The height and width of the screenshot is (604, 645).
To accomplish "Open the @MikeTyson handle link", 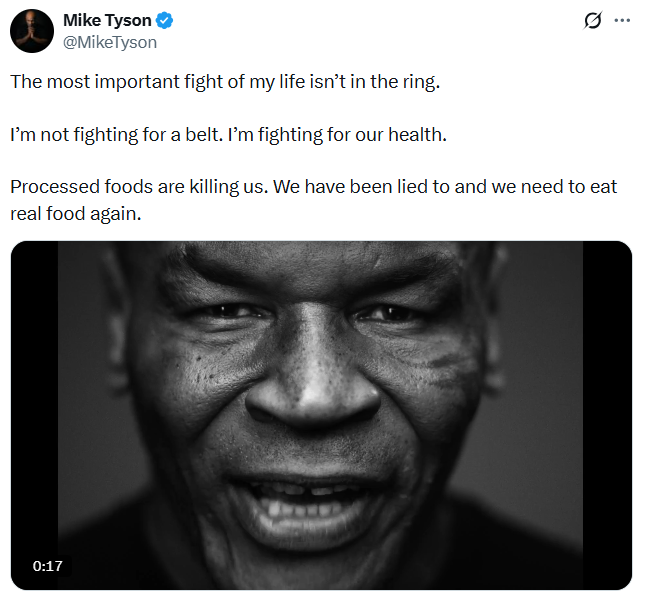I will click(110, 42).
